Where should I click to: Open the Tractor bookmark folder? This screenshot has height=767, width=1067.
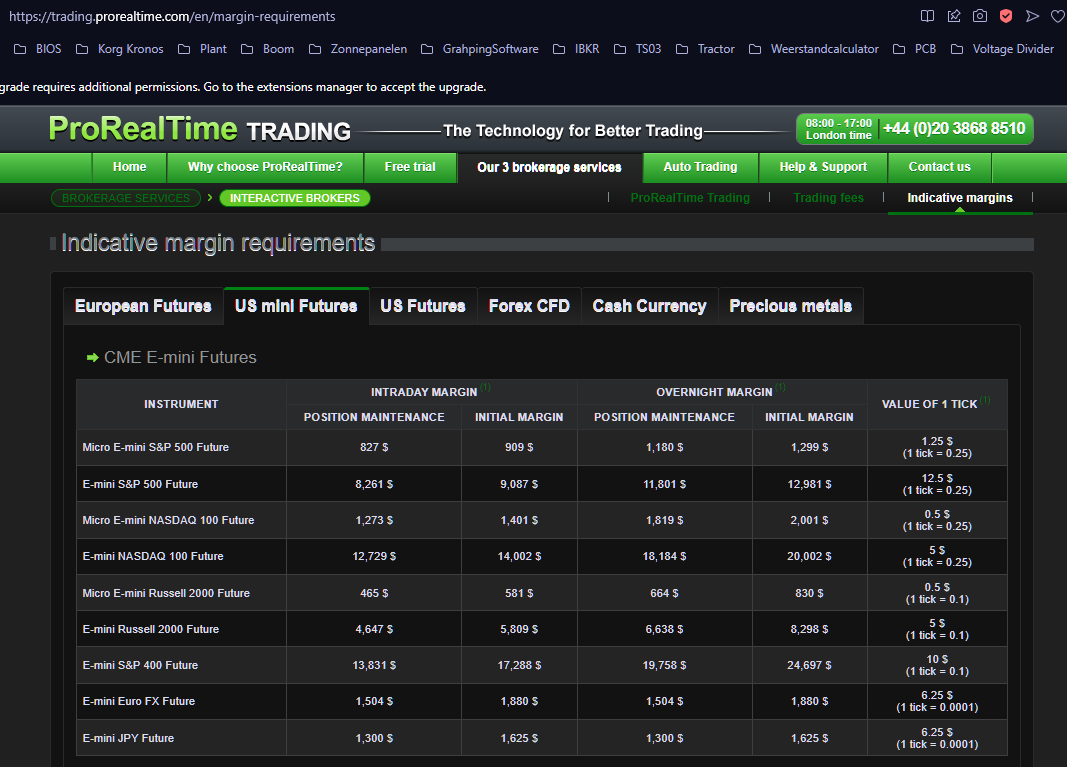(705, 49)
